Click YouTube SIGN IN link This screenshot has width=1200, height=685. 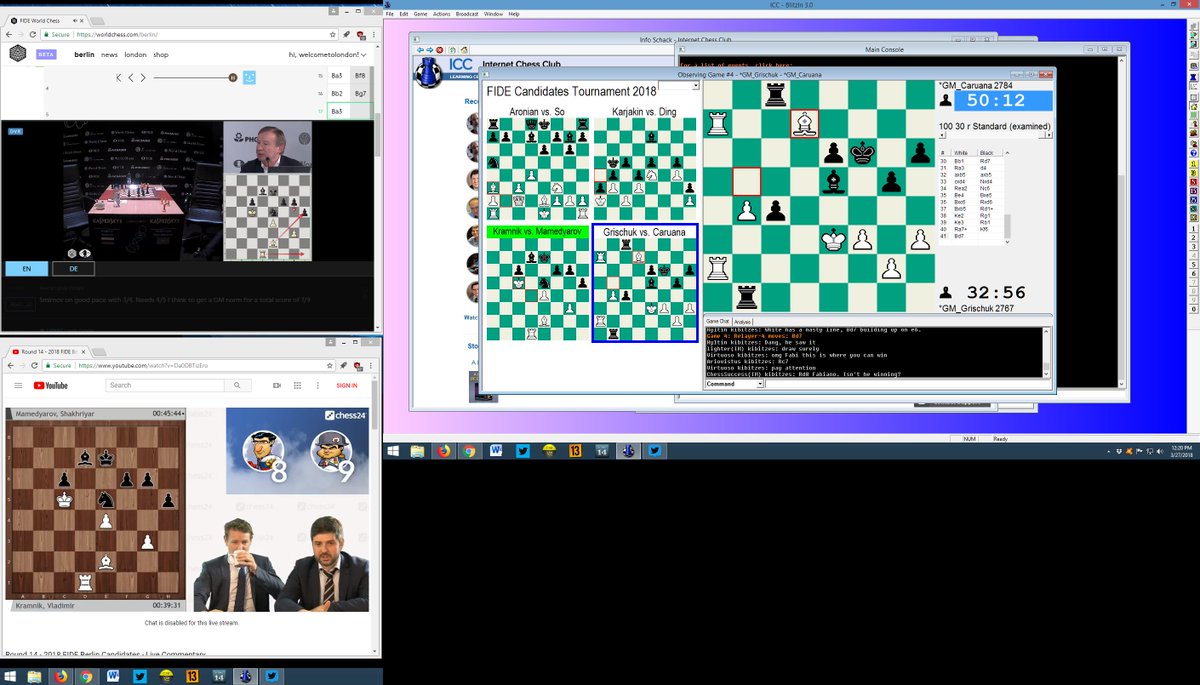347,385
